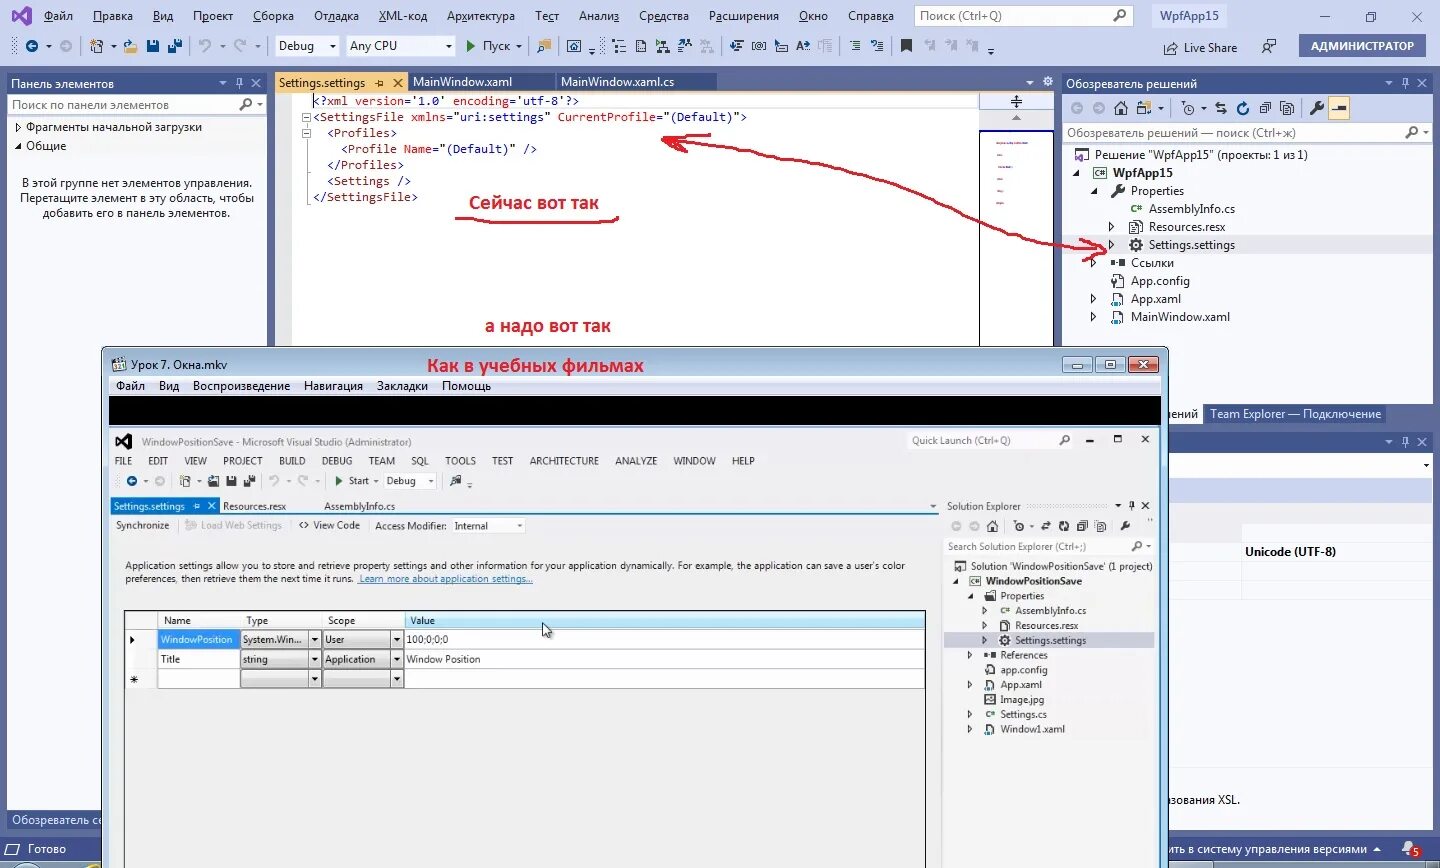The width and height of the screenshot is (1440, 868).
Task: Click the Ссылки references node
Action: click(x=1152, y=263)
